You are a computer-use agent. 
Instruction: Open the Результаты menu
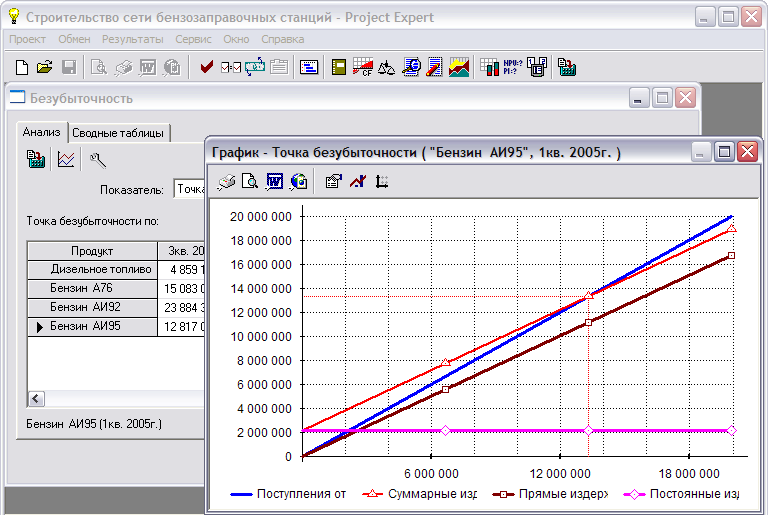pos(133,39)
